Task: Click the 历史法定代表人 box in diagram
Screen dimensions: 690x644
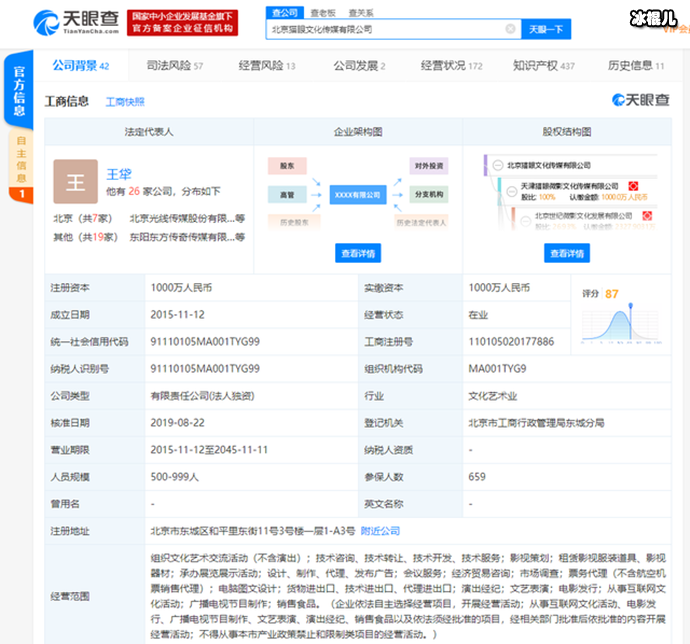Action: click(x=421, y=222)
